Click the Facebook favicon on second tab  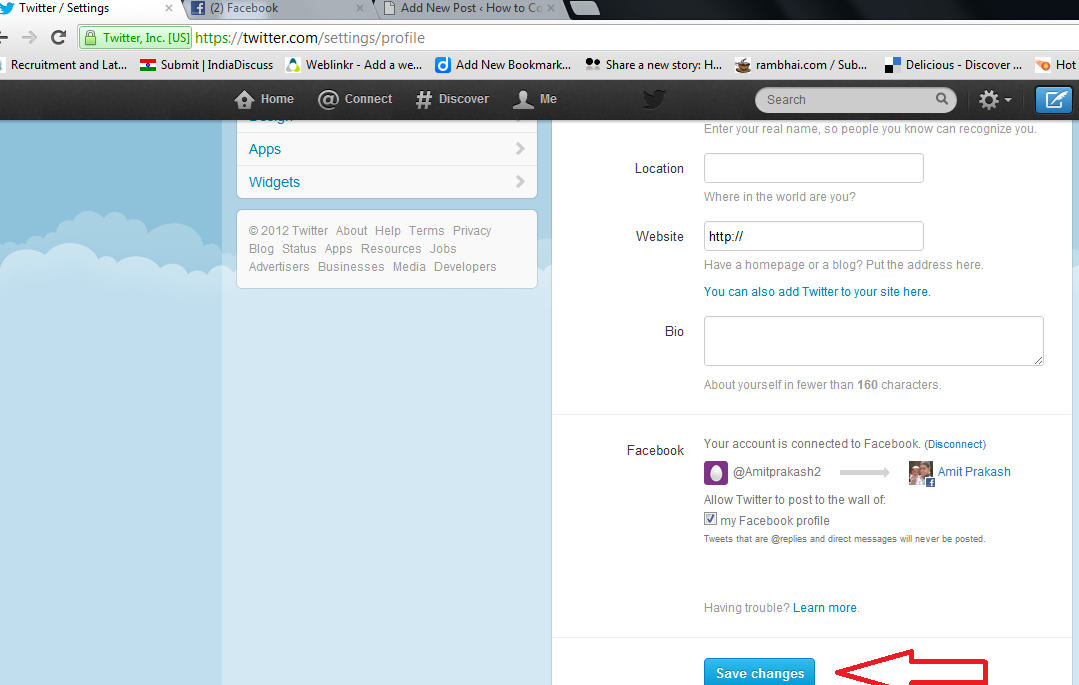click(x=198, y=8)
